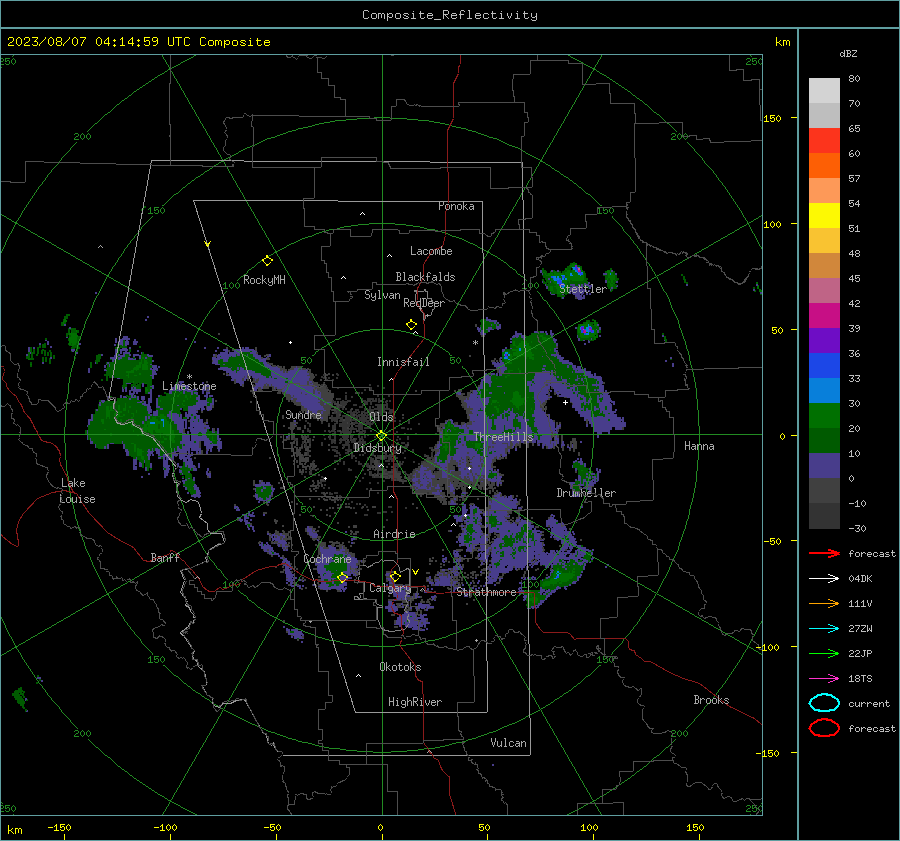Click the red forecast ellipse icon

(824, 728)
